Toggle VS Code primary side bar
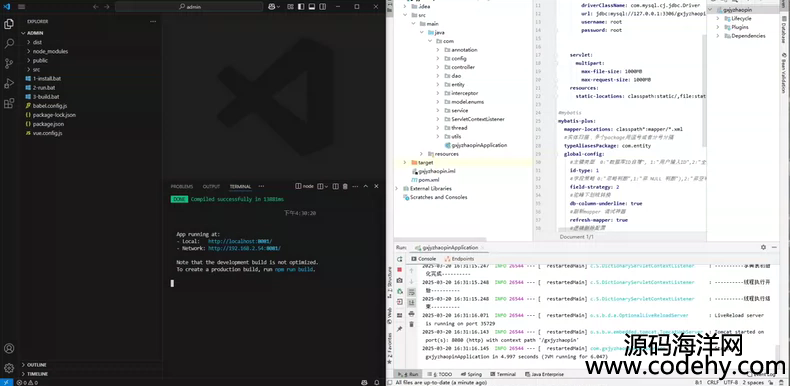This screenshot has width=790, height=386. (x=301, y=7)
